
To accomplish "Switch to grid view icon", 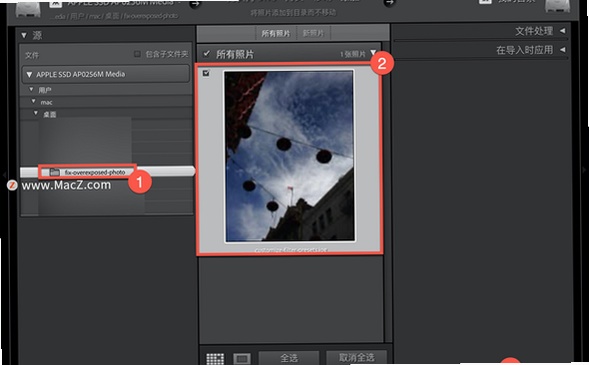I will [x=215, y=359].
